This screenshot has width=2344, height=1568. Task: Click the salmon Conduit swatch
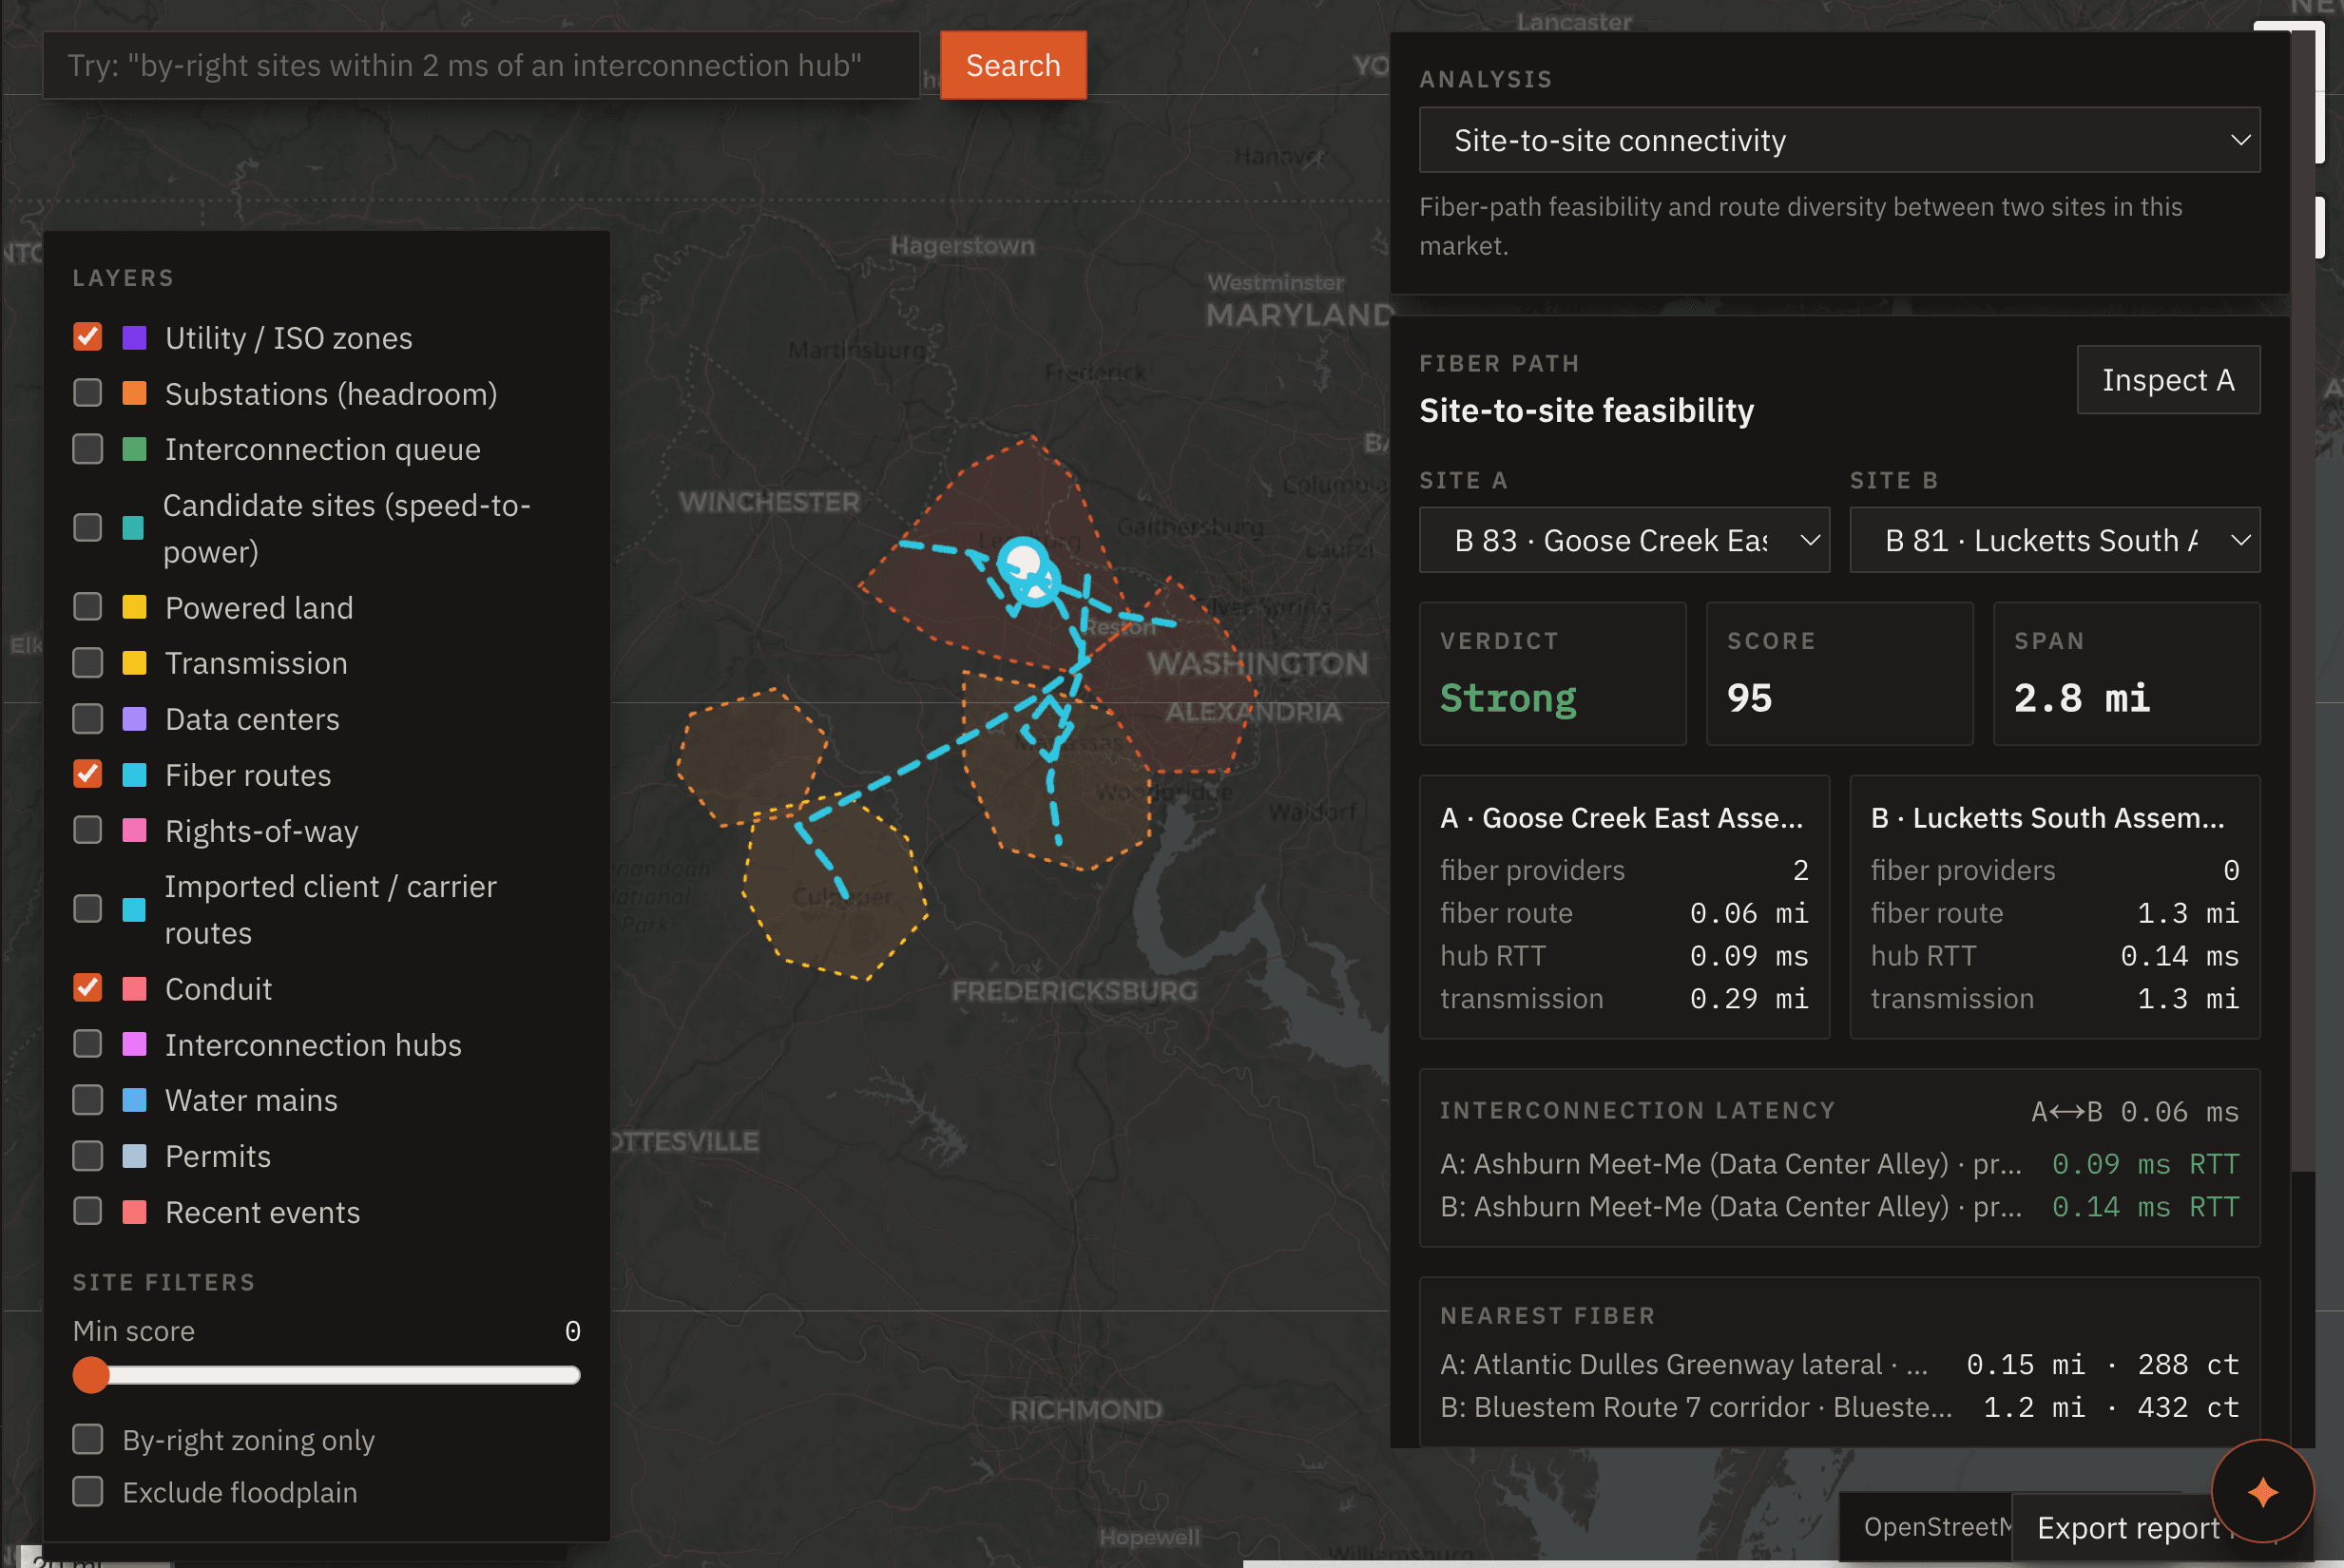(x=134, y=989)
